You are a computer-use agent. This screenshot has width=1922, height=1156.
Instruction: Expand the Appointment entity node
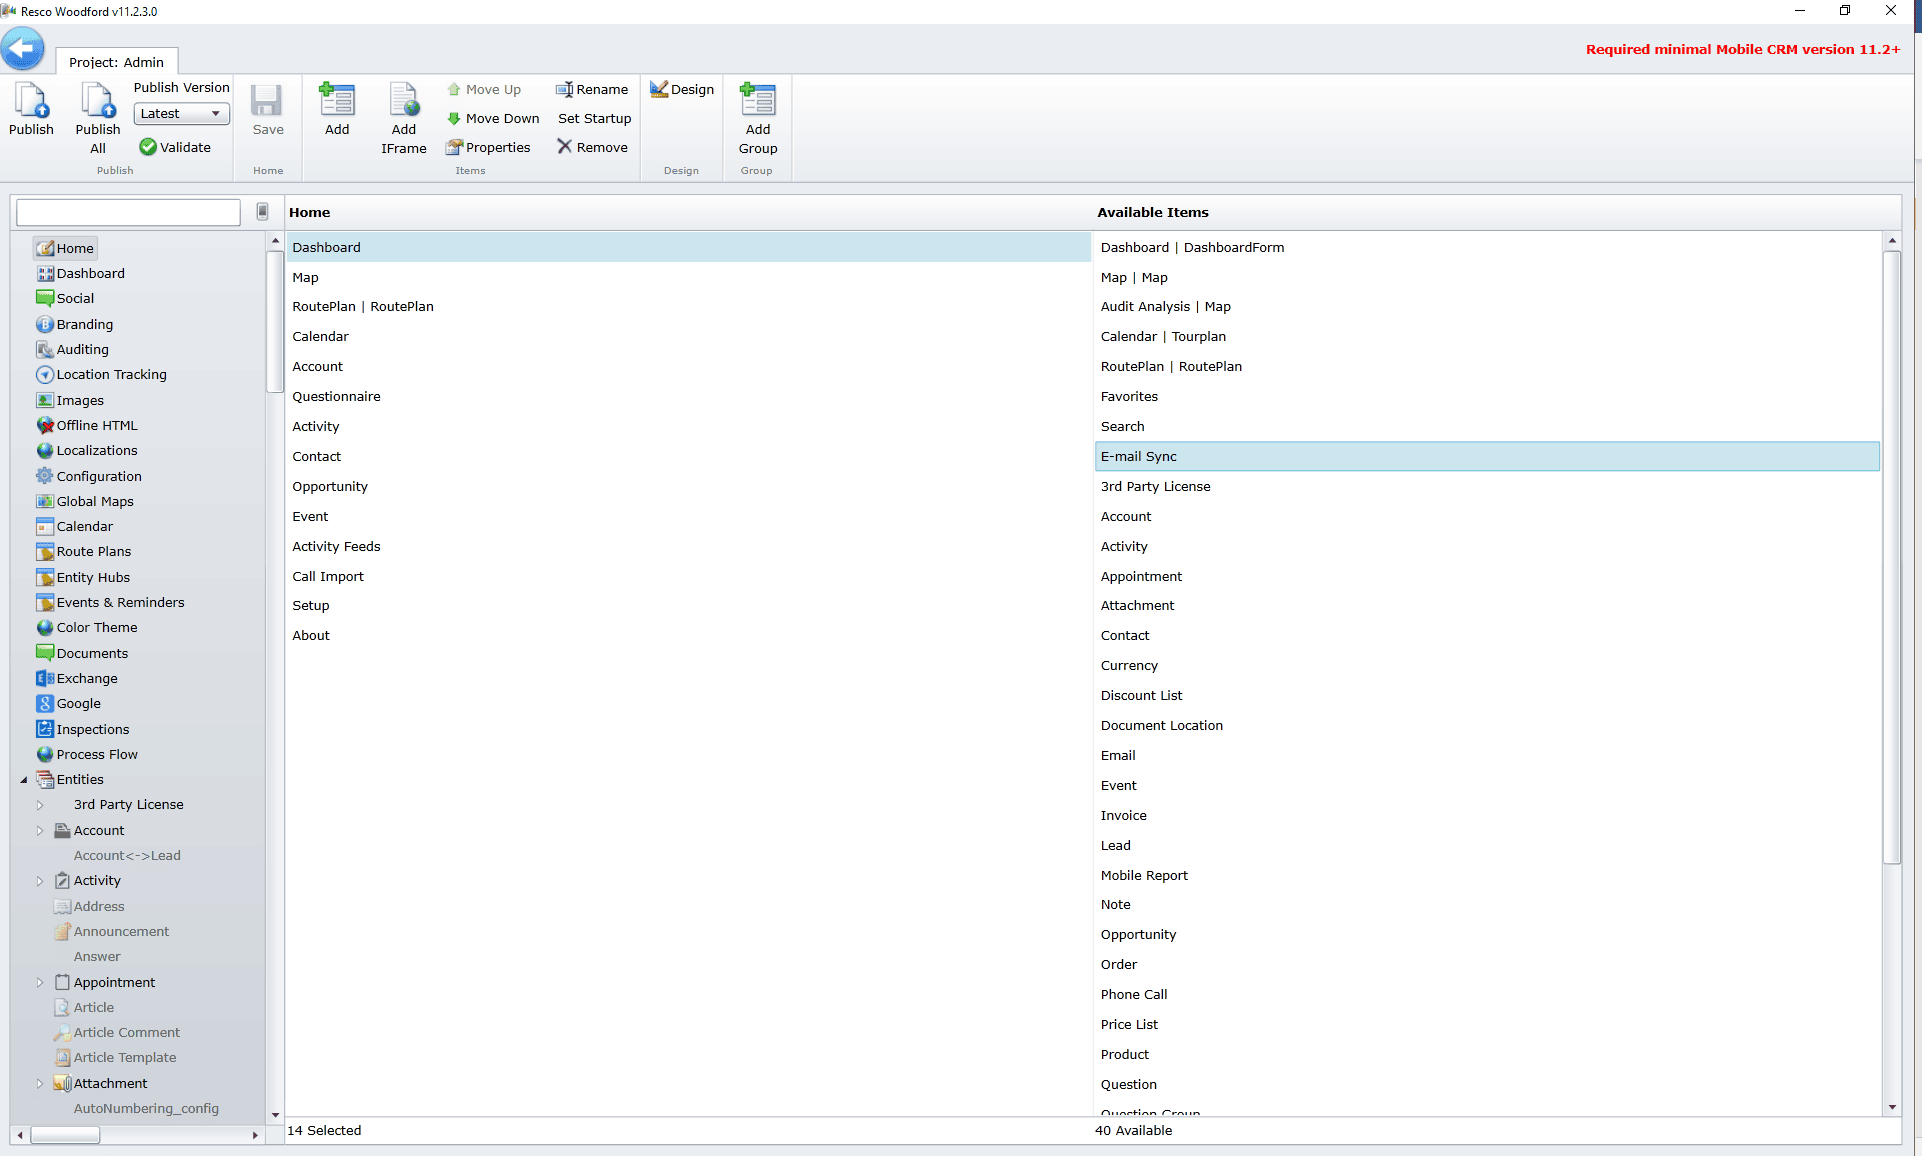40,983
